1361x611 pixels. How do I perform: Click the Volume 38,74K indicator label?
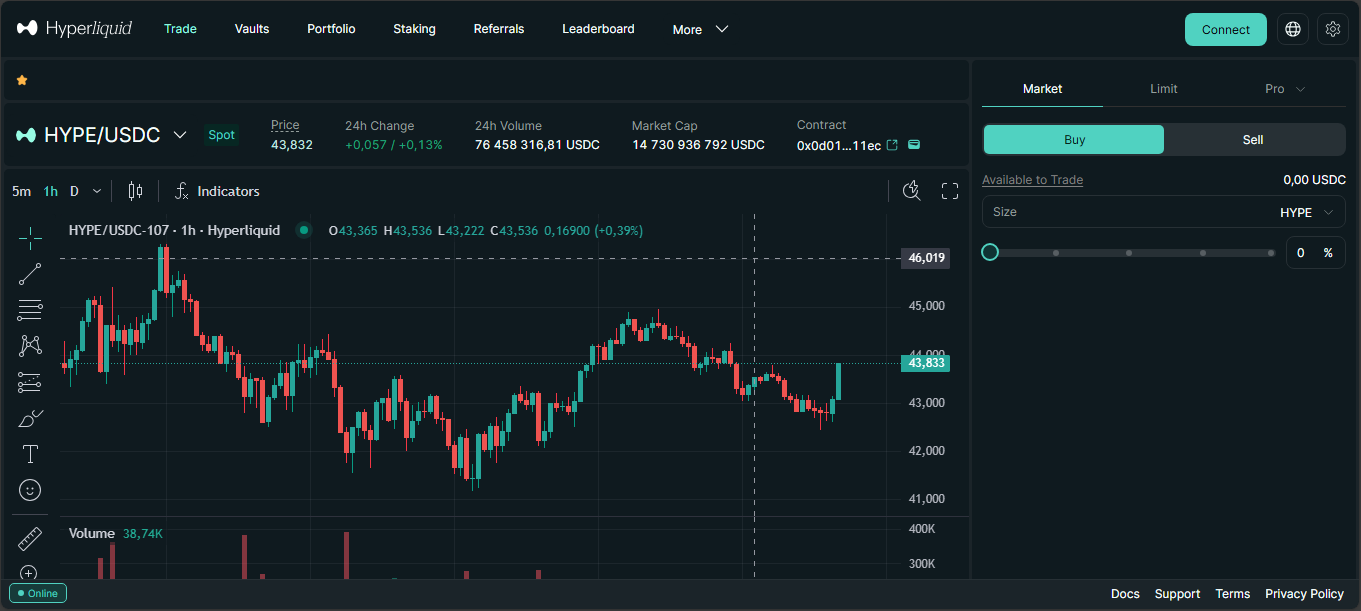[x=115, y=534]
